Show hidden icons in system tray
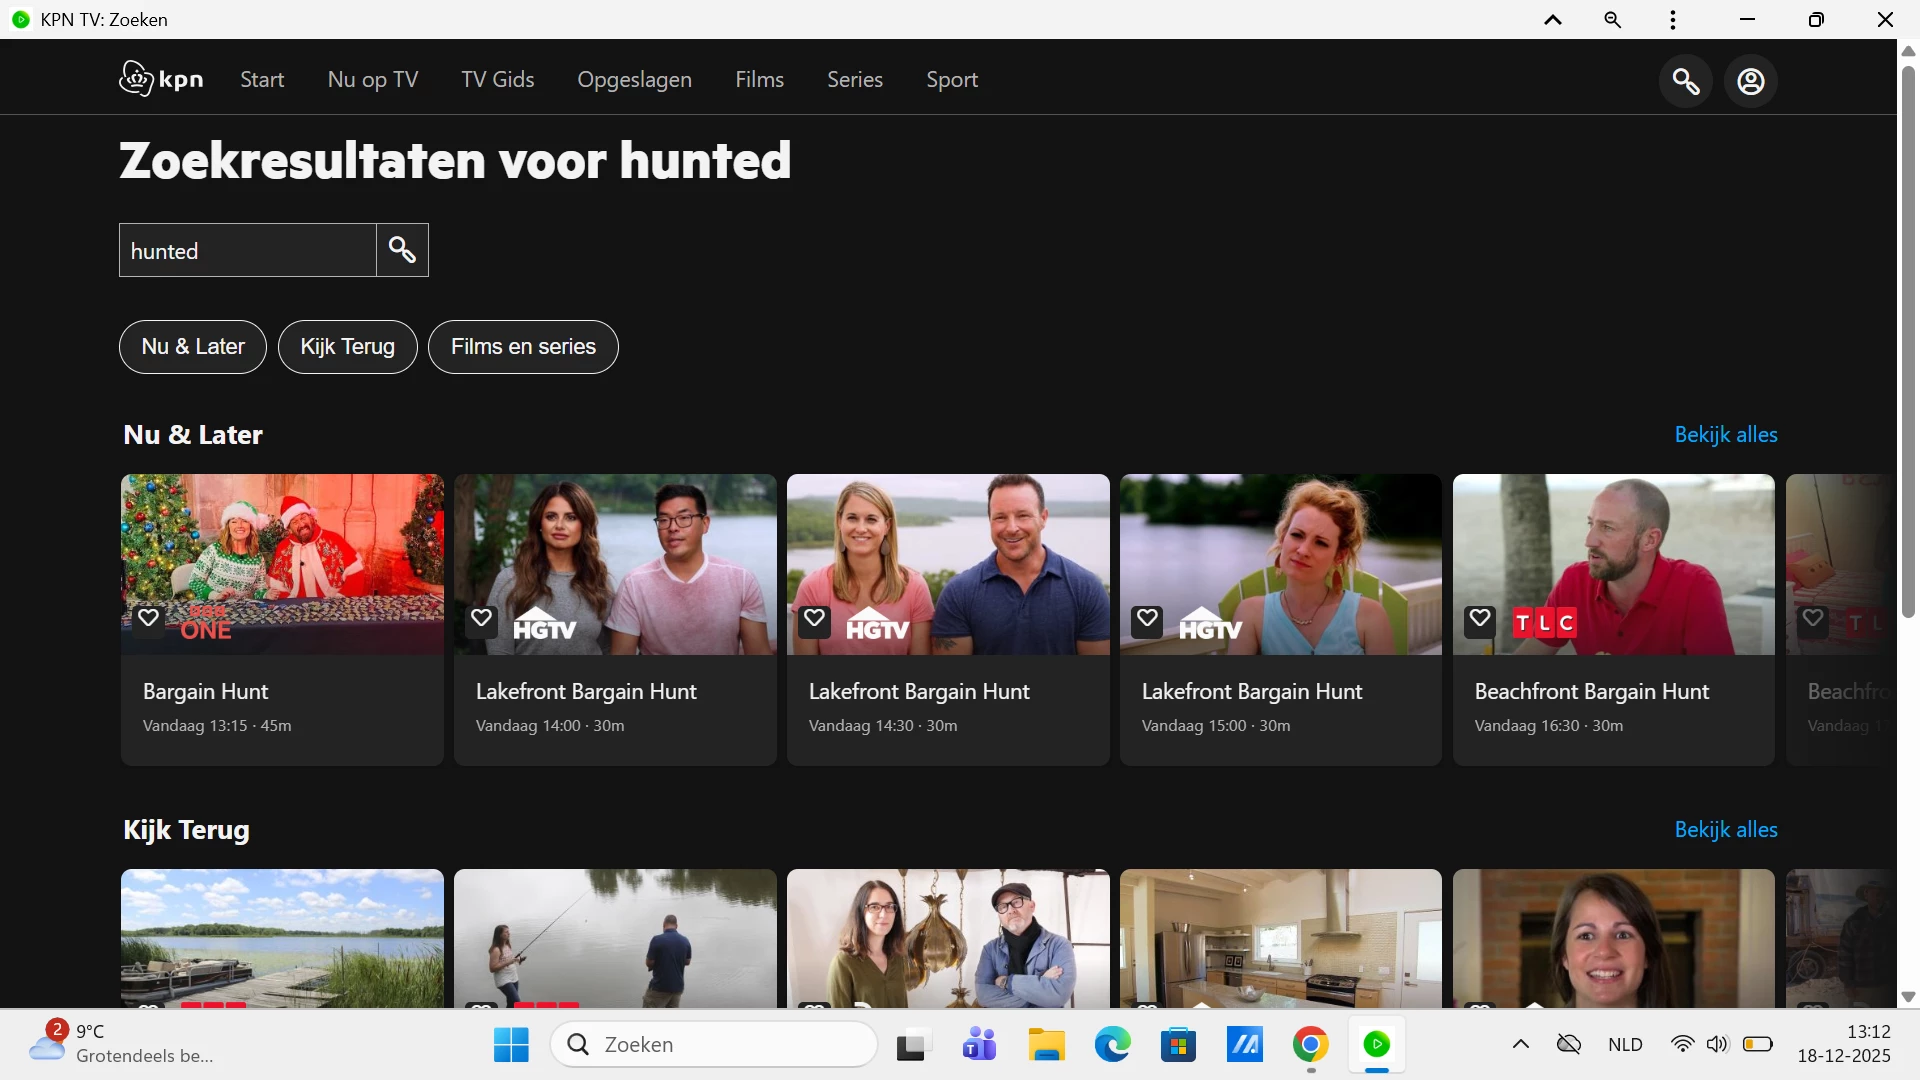Screen dimensions: 1920x1080 click(x=1520, y=1045)
